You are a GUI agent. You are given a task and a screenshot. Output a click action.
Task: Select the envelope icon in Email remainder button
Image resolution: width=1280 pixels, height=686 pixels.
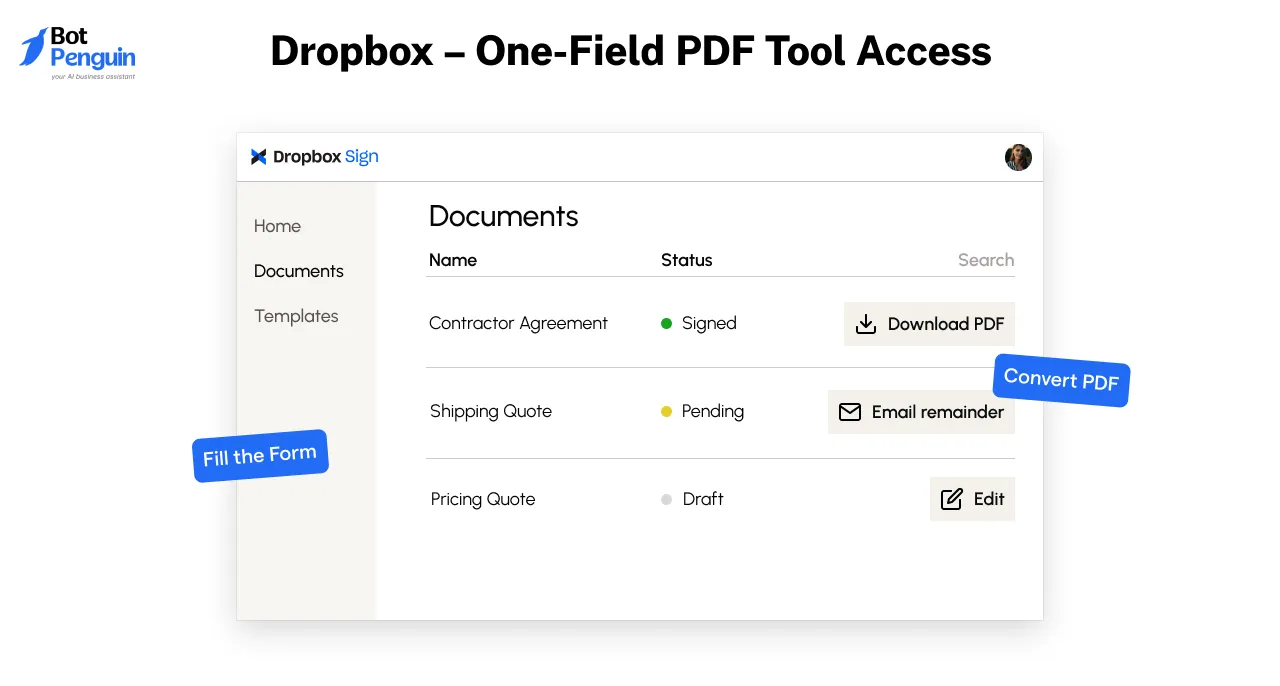(850, 412)
